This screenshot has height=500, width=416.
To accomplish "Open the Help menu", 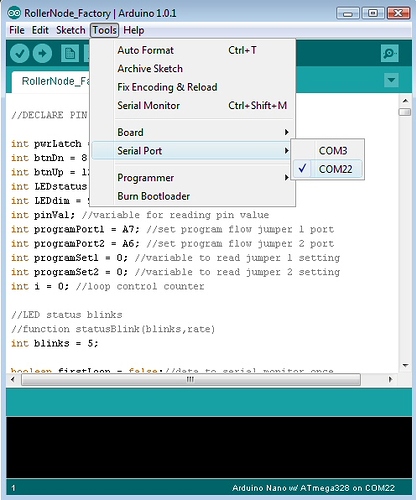I will [134, 30].
